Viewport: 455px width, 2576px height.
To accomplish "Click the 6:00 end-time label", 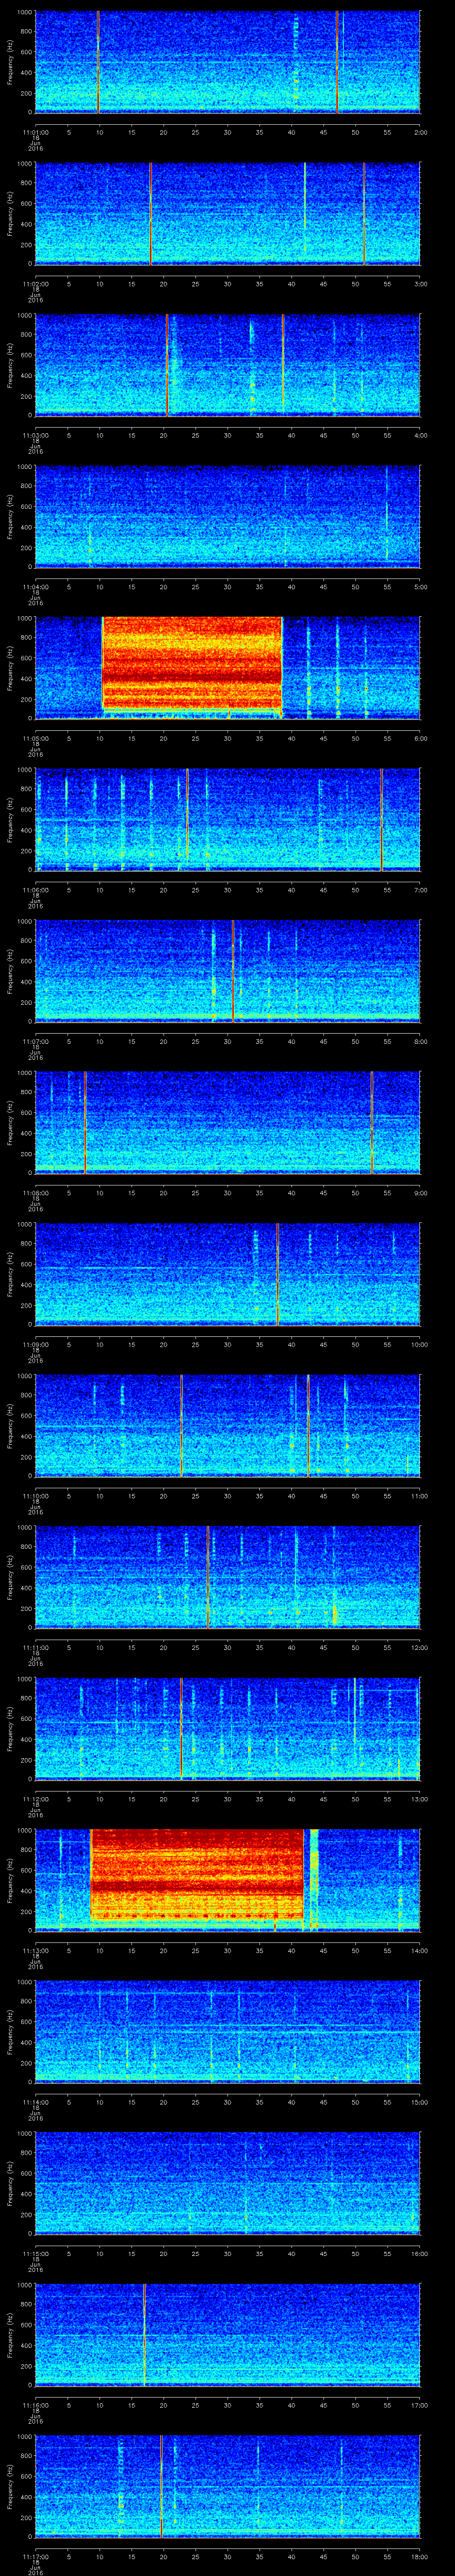I will click(x=420, y=738).
